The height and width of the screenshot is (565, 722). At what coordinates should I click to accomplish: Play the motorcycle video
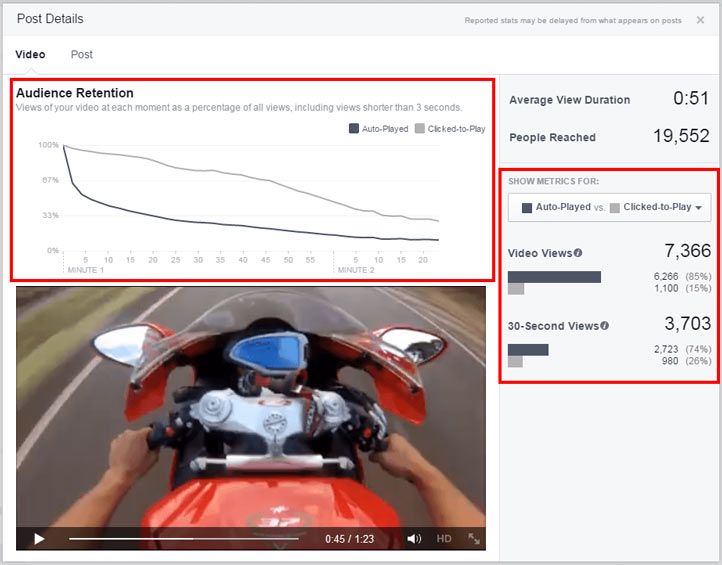click(x=39, y=539)
